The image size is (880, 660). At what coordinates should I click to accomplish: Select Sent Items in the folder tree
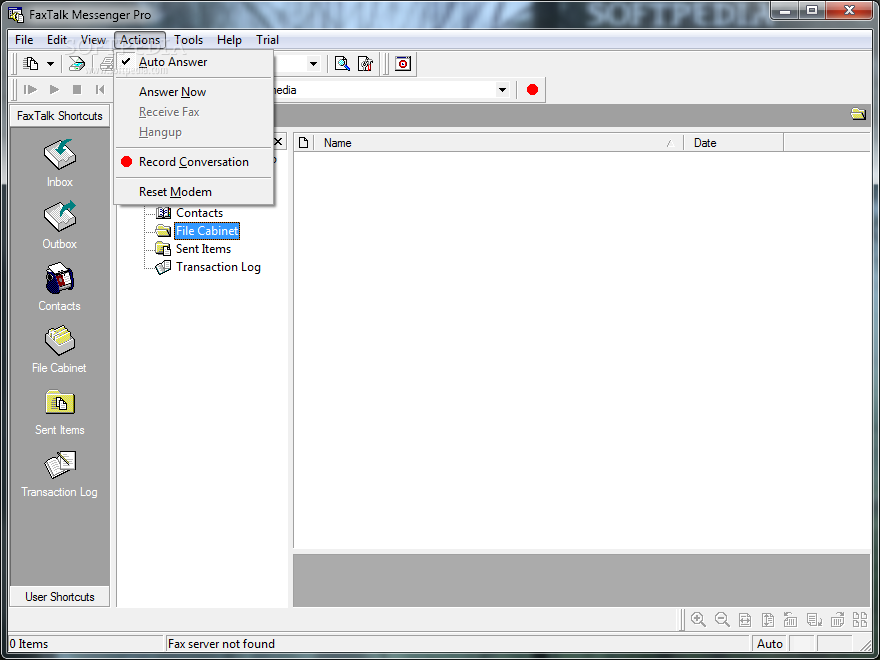203,249
